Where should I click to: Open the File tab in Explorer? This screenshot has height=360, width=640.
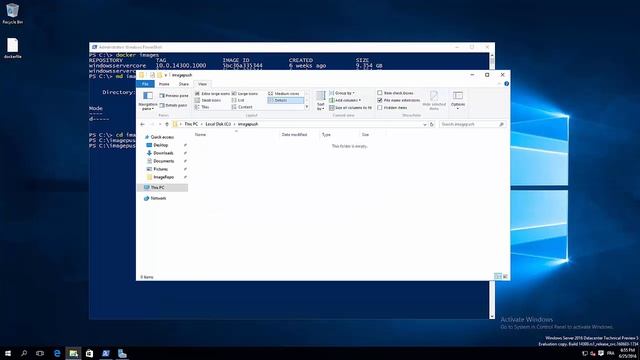tap(145, 84)
